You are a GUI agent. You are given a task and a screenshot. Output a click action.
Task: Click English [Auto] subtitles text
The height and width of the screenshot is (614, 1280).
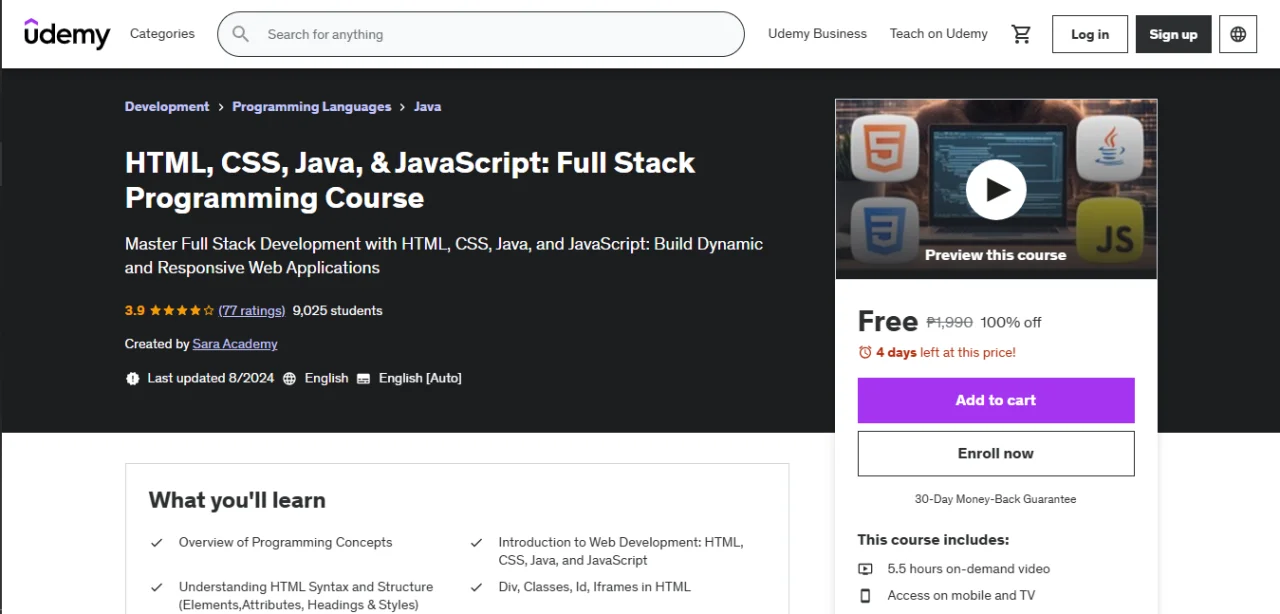pos(420,378)
